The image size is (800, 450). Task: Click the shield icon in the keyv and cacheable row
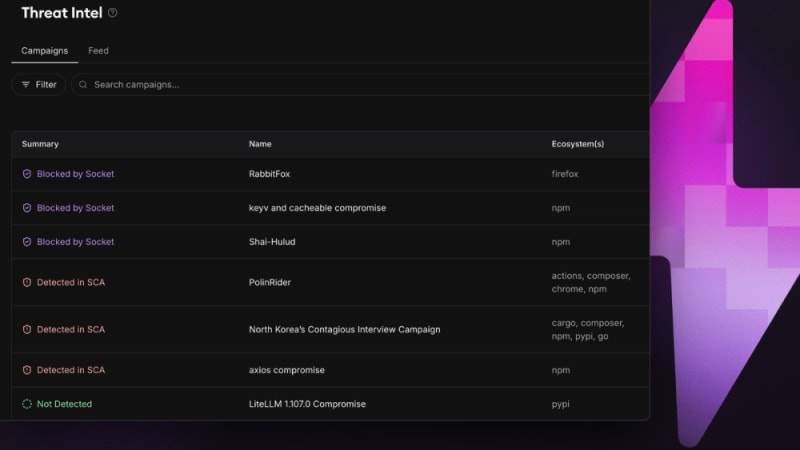coord(27,208)
